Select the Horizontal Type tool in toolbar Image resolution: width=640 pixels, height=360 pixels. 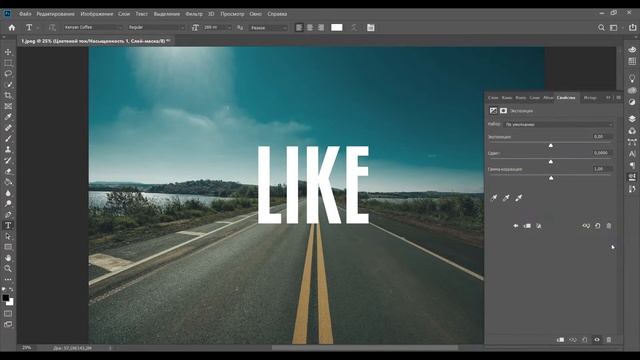(x=8, y=225)
